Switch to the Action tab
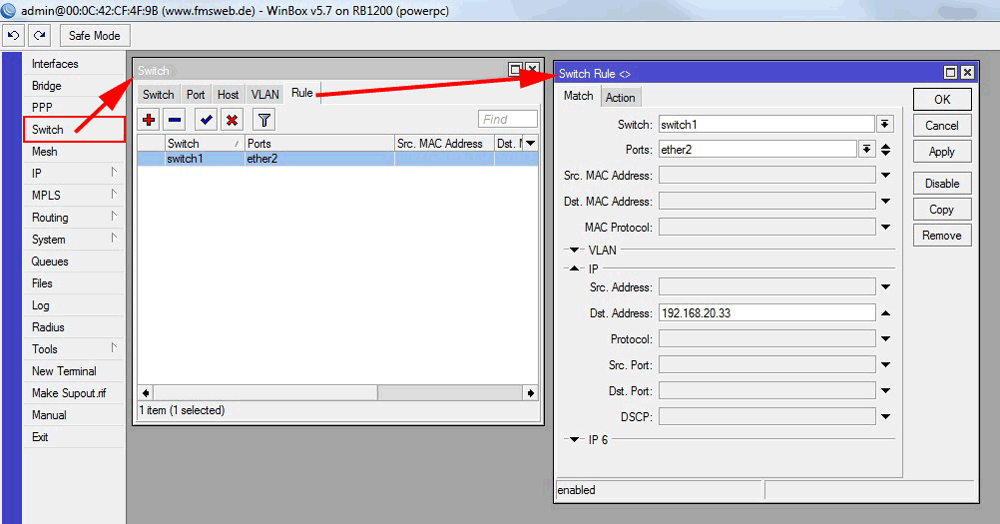Screen dimensions: 1000x524 point(620,97)
